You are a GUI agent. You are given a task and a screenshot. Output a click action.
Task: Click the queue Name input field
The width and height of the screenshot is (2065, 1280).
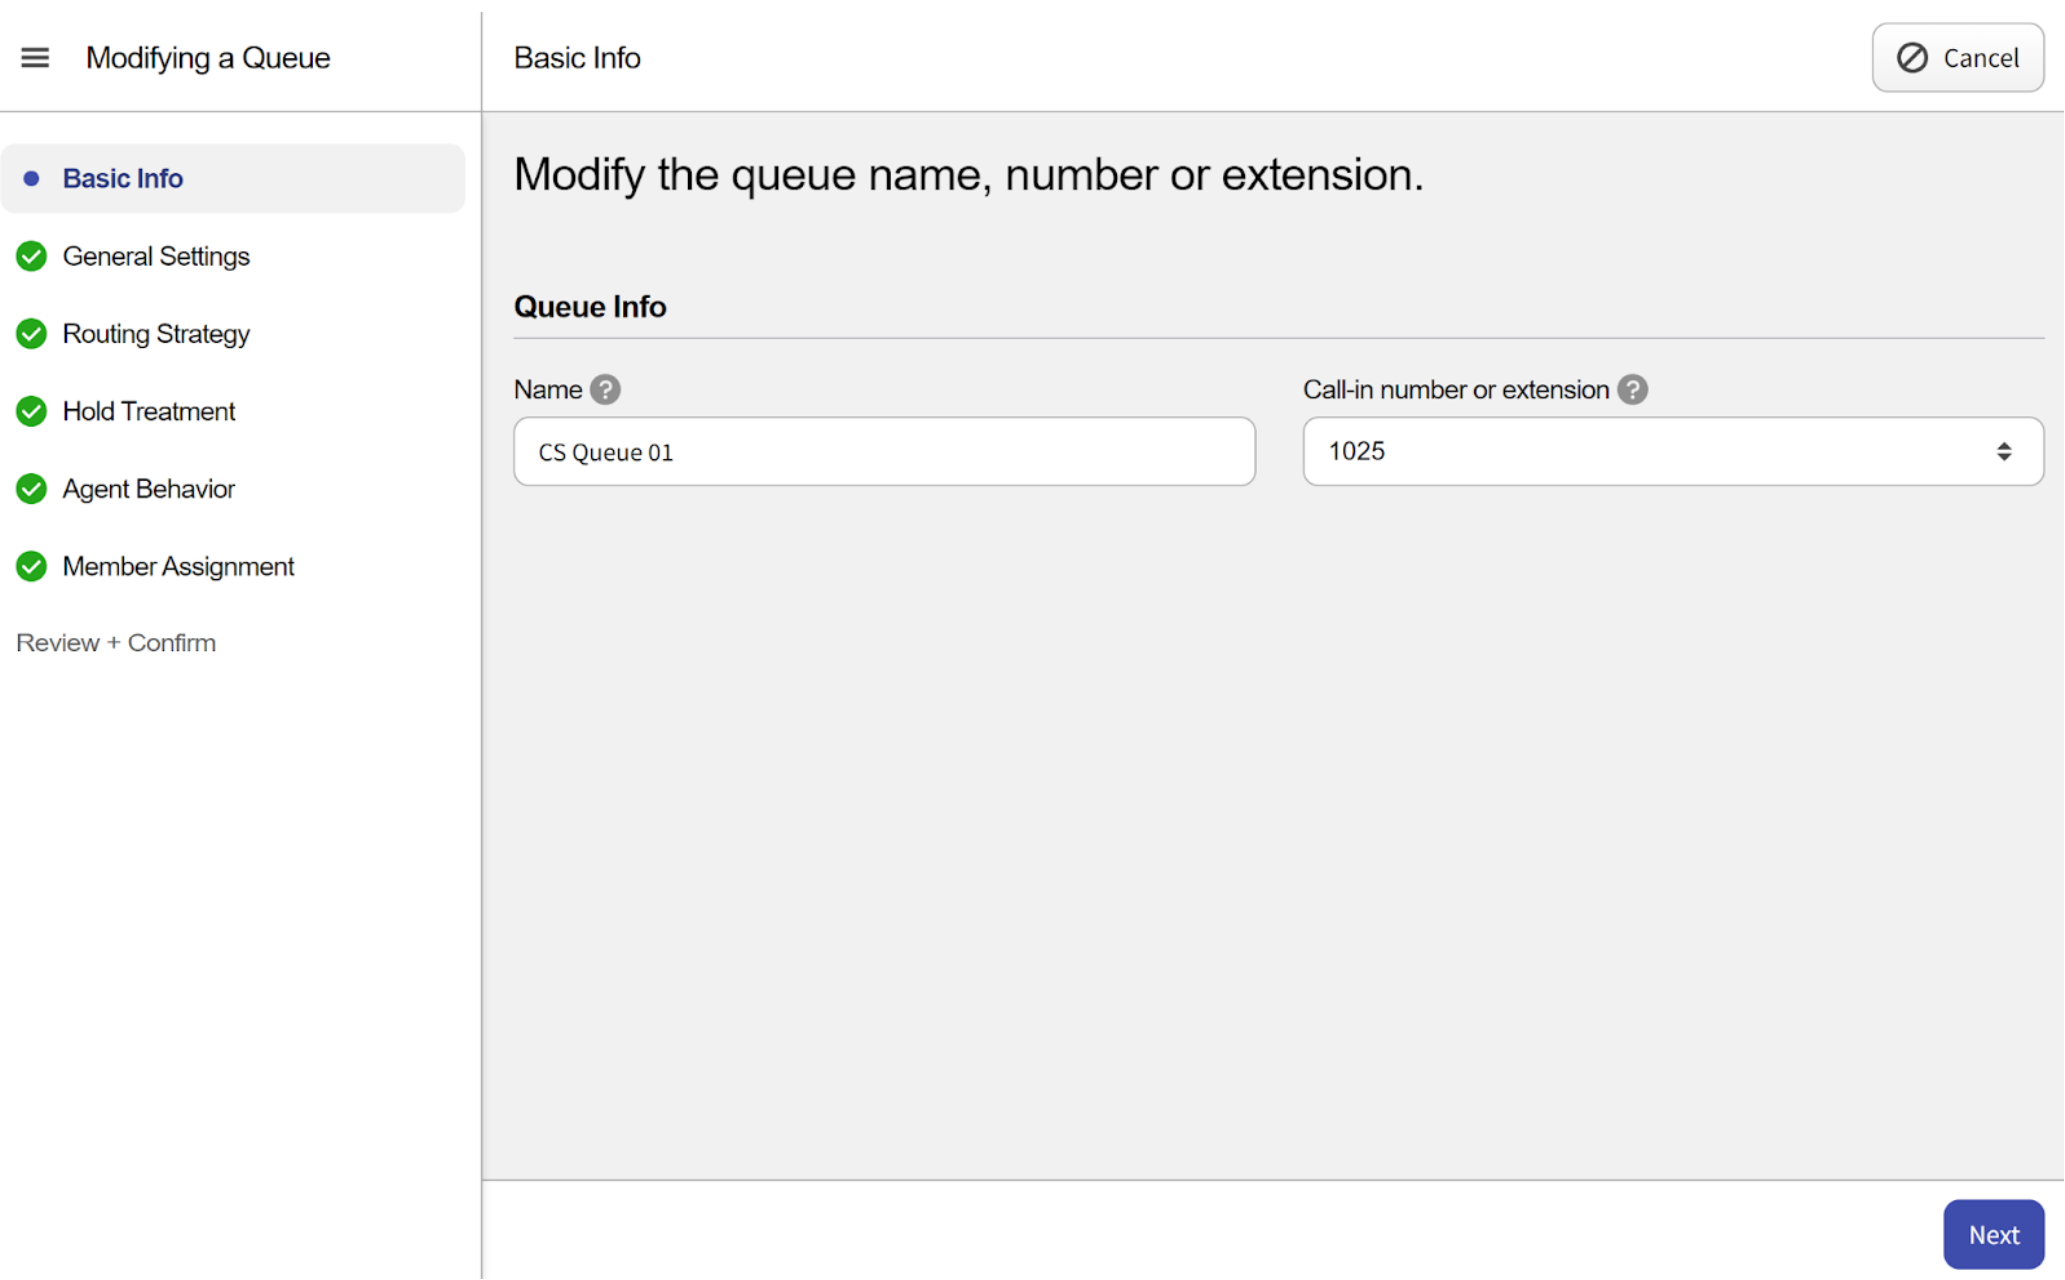tap(884, 452)
